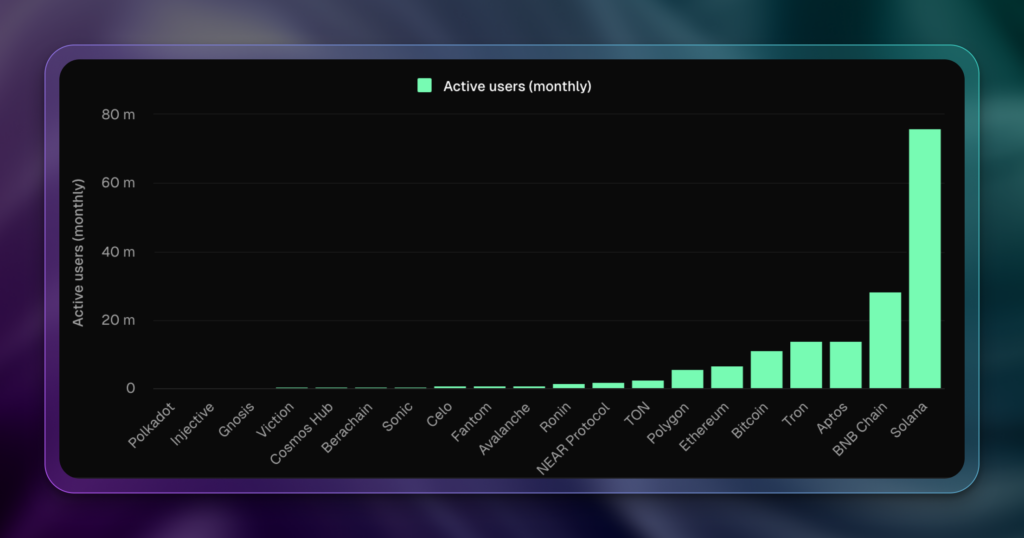The height and width of the screenshot is (538, 1024).
Task: Click the Cosmos Hub axis label
Action: tap(302, 434)
